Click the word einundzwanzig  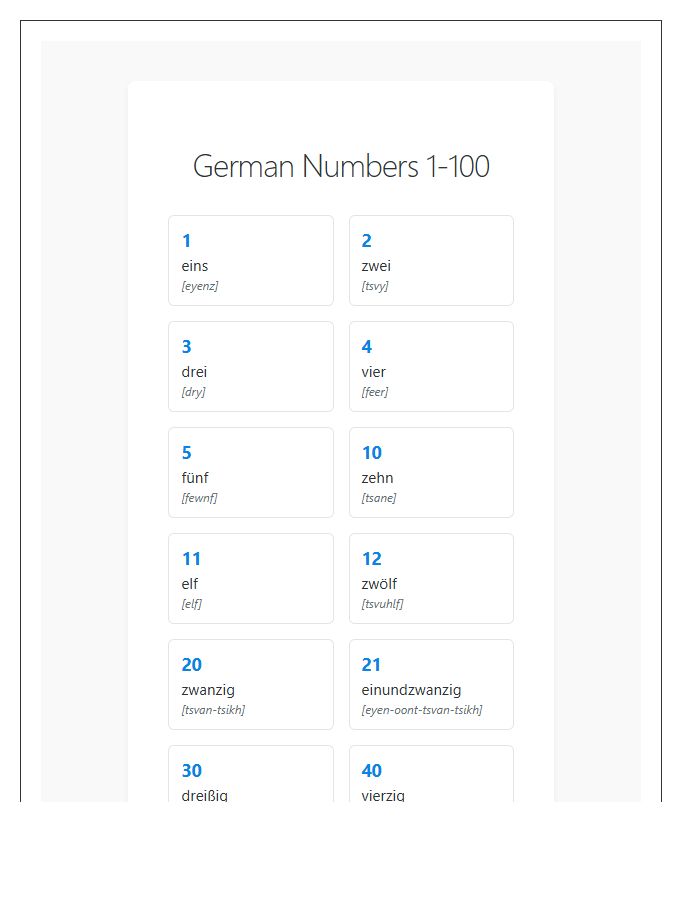(411, 690)
